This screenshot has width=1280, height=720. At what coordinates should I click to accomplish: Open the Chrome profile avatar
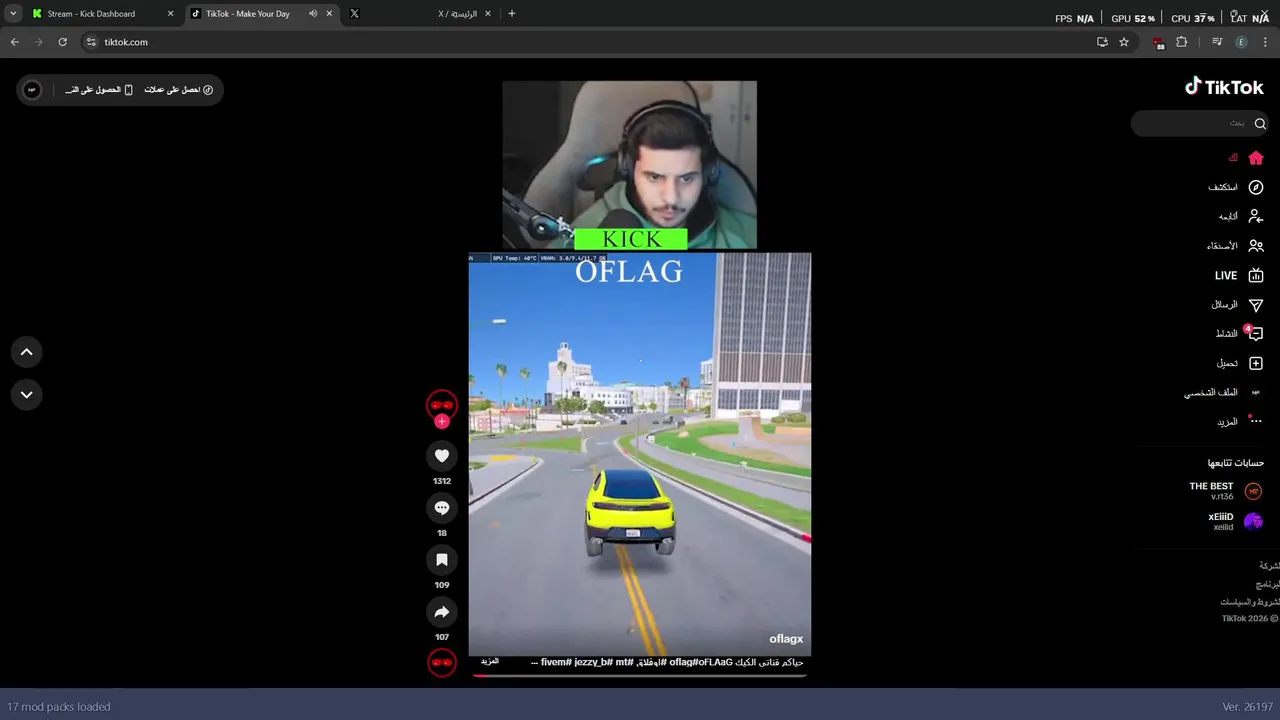click(1241, 42)
